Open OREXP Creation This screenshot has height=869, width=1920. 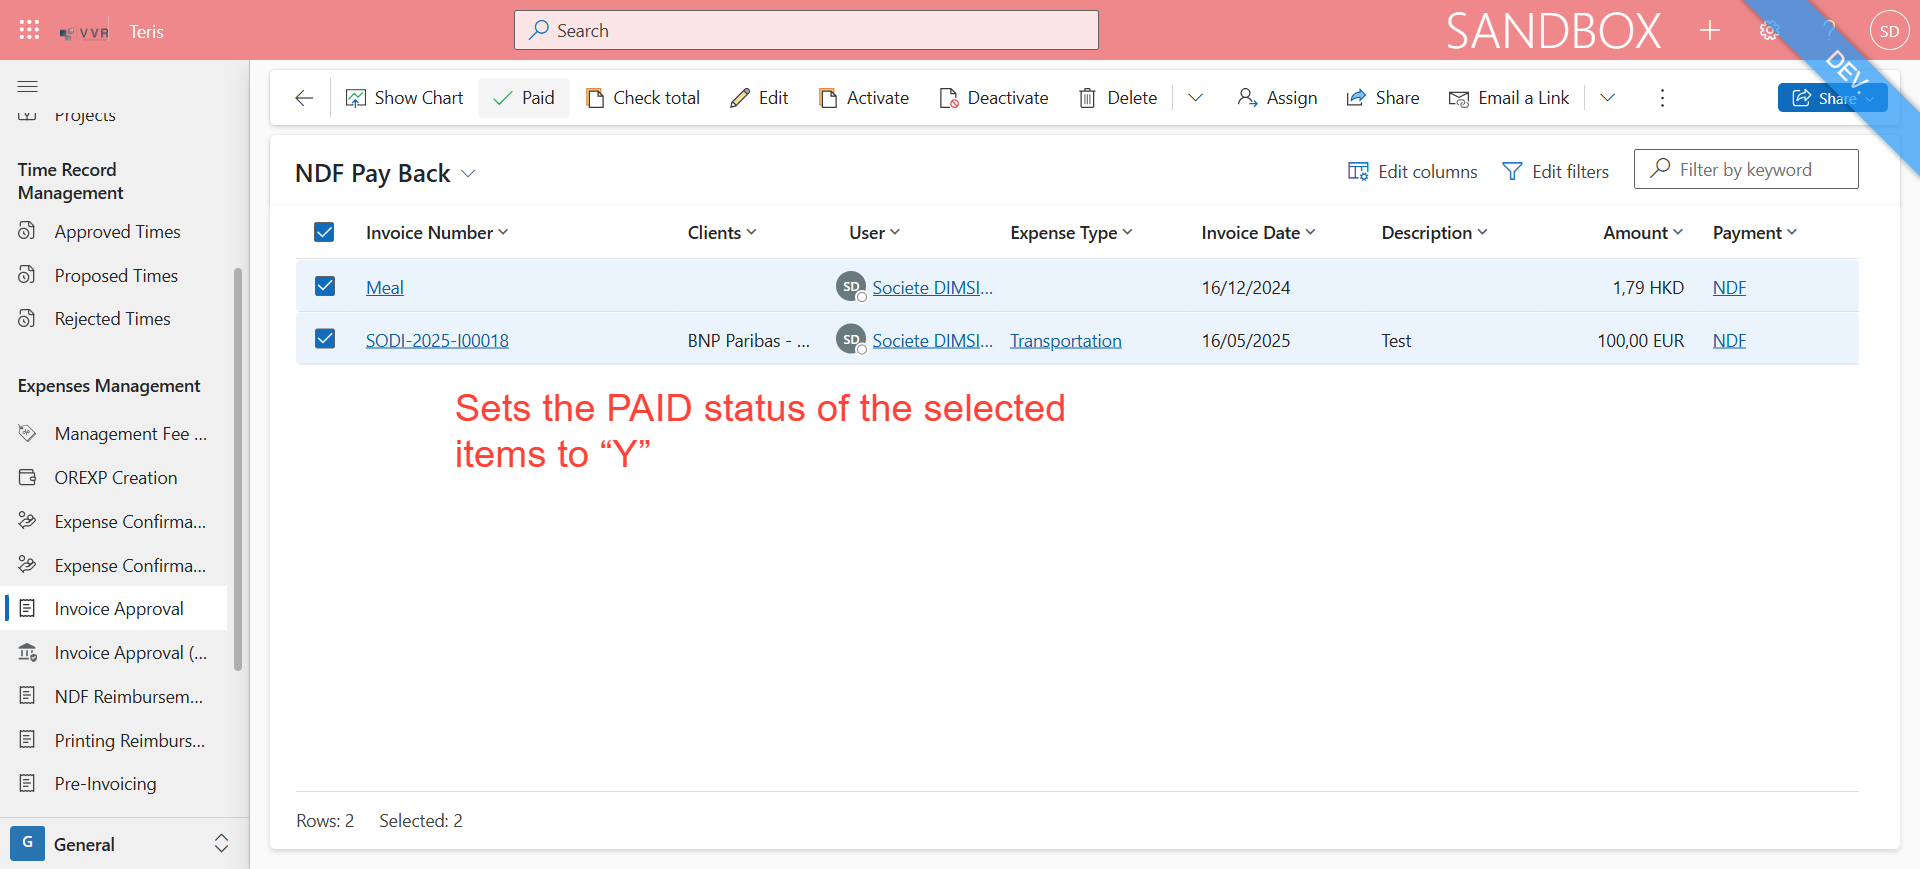(x=116, y=478)
